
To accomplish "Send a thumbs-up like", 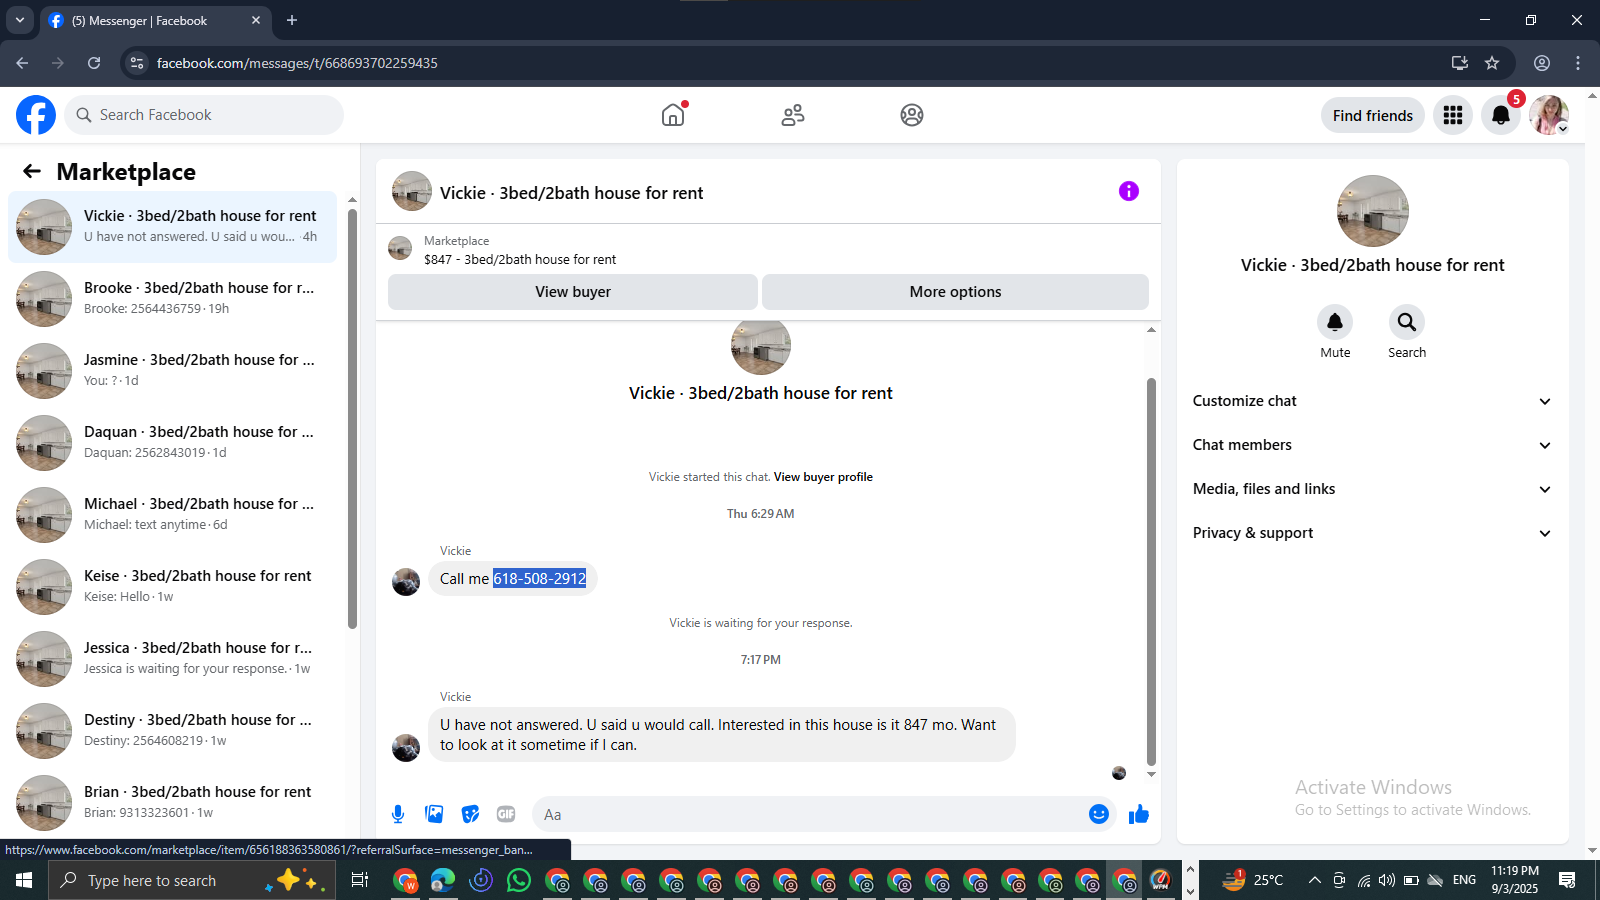I will (1139, 814).
